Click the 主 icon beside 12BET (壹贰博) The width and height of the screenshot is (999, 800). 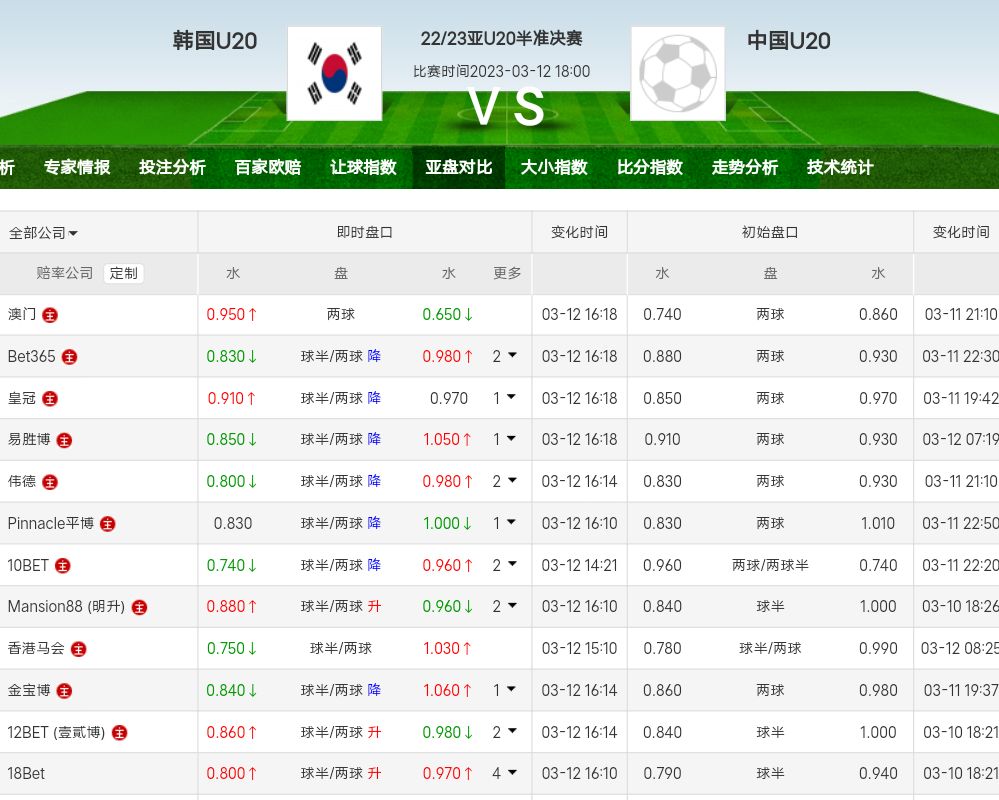pos(120,733)
